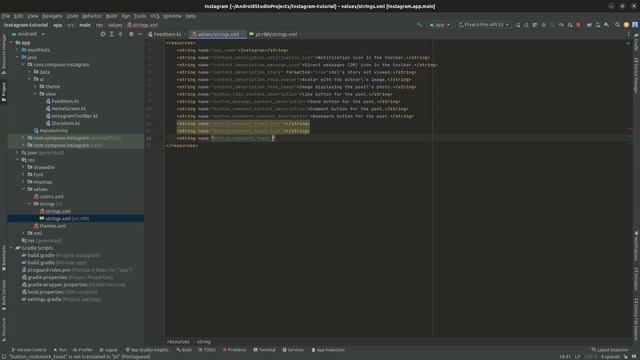This screenshot has width=640, height=360.
Task: Expand the drawable folder
Action: point(23,167)
